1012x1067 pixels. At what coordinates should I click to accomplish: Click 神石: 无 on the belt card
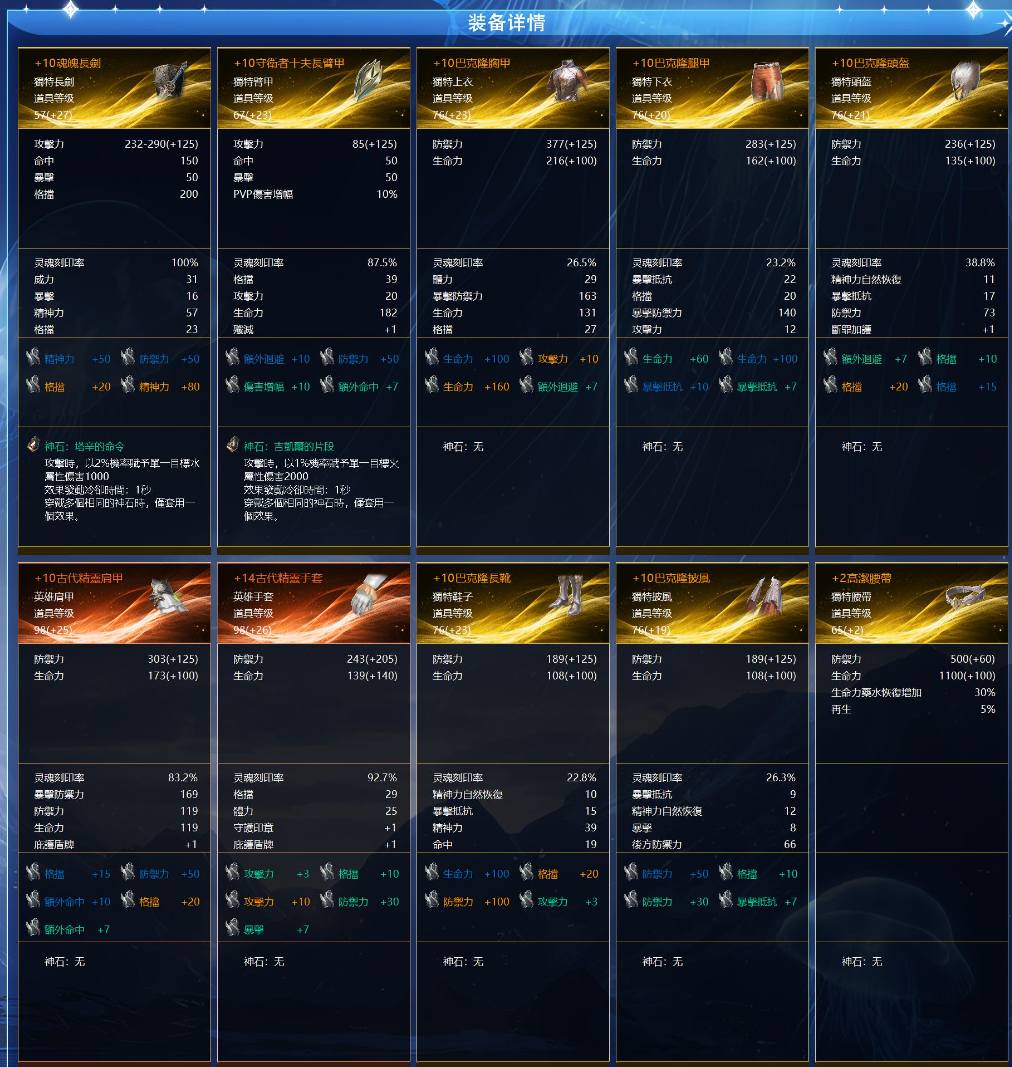[862, 962]
